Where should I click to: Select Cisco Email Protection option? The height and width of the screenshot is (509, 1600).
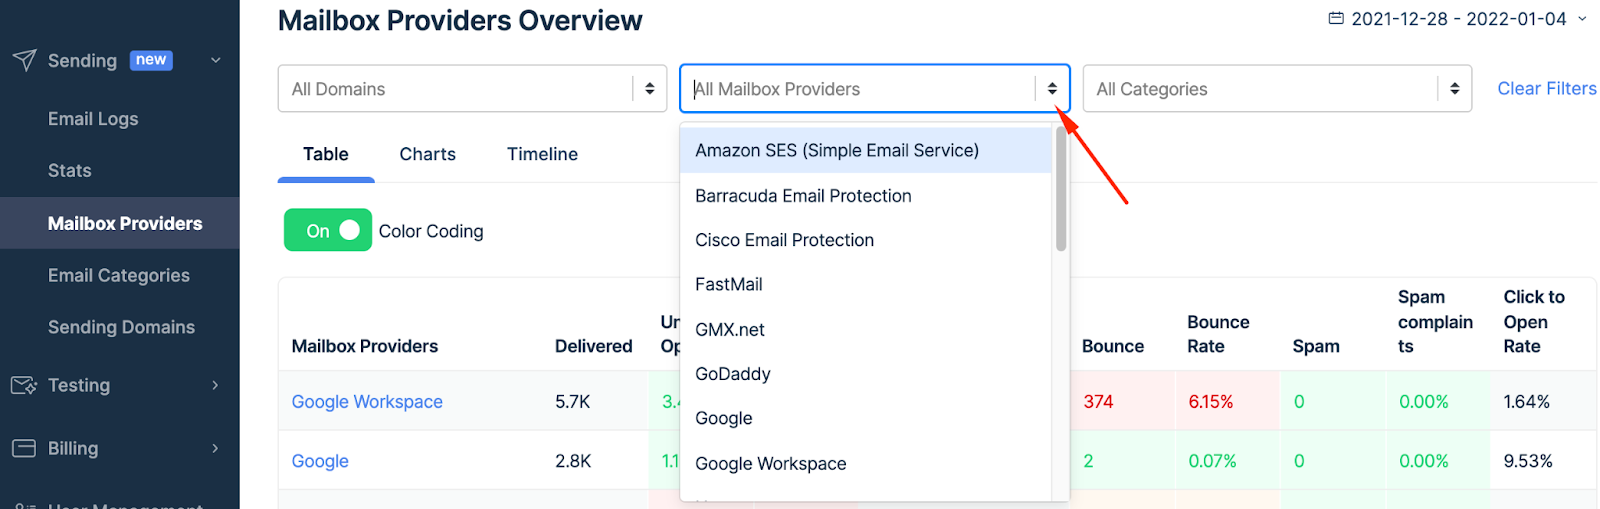866,240
